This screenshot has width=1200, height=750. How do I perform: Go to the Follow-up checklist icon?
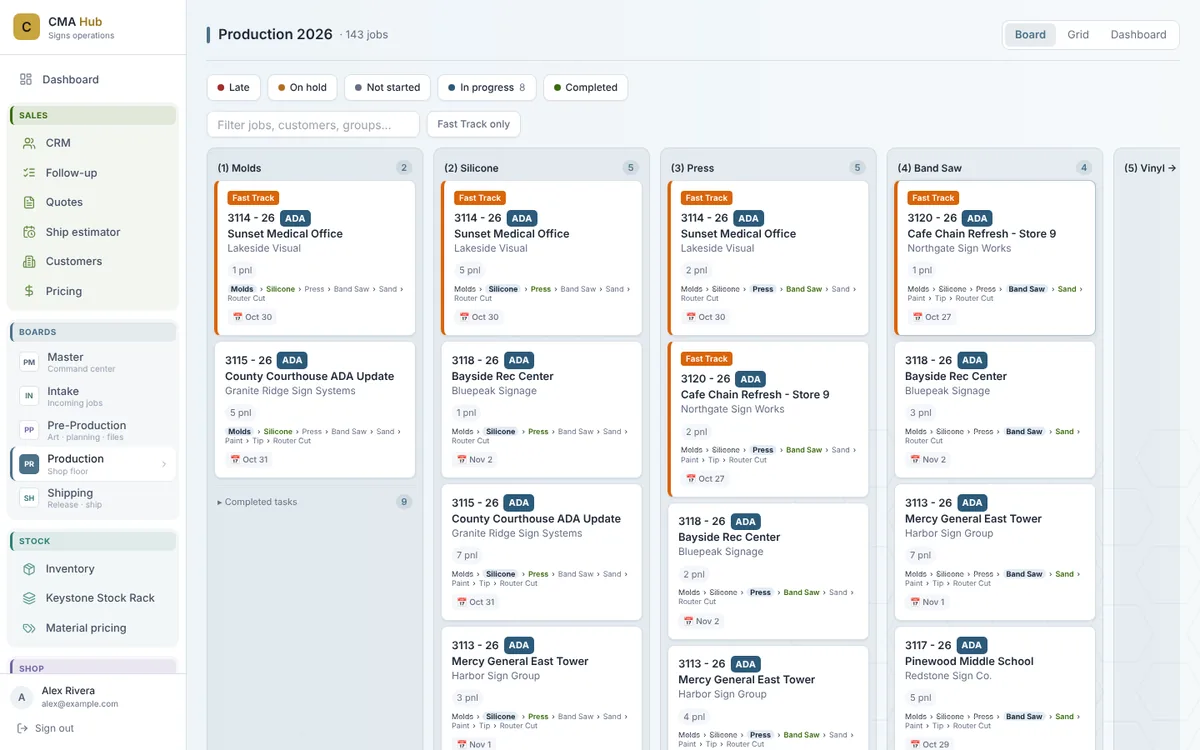click(29, 173)
